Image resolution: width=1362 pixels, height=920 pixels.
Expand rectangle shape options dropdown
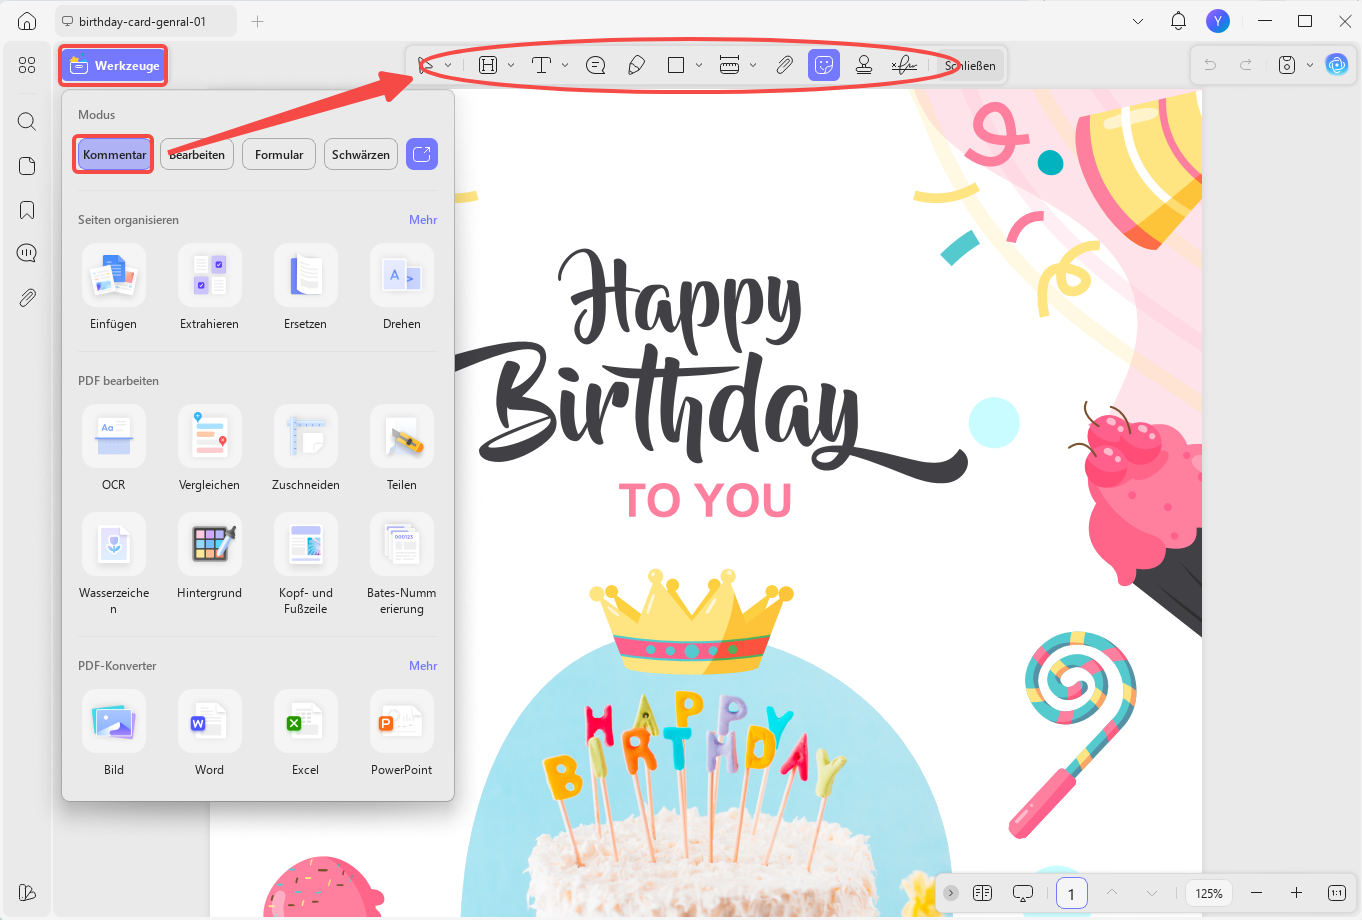click(x=699, y=65)
